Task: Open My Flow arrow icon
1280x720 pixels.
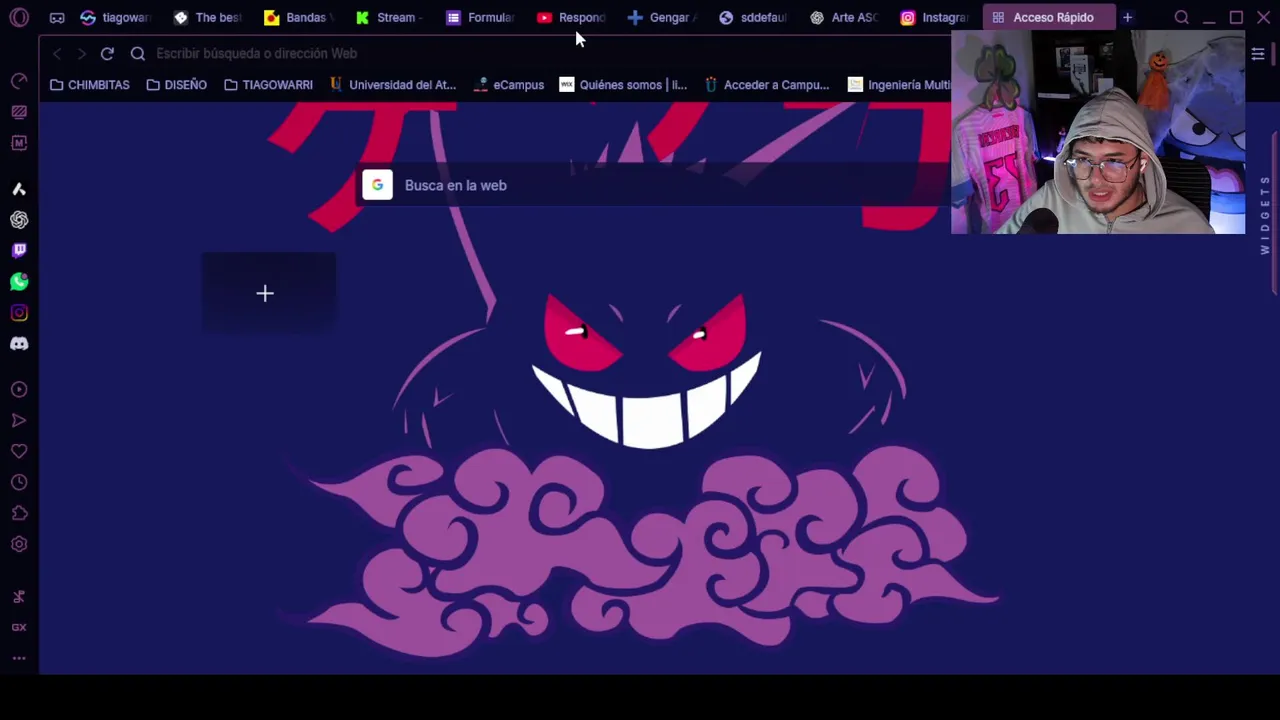Action: point(19,421)
